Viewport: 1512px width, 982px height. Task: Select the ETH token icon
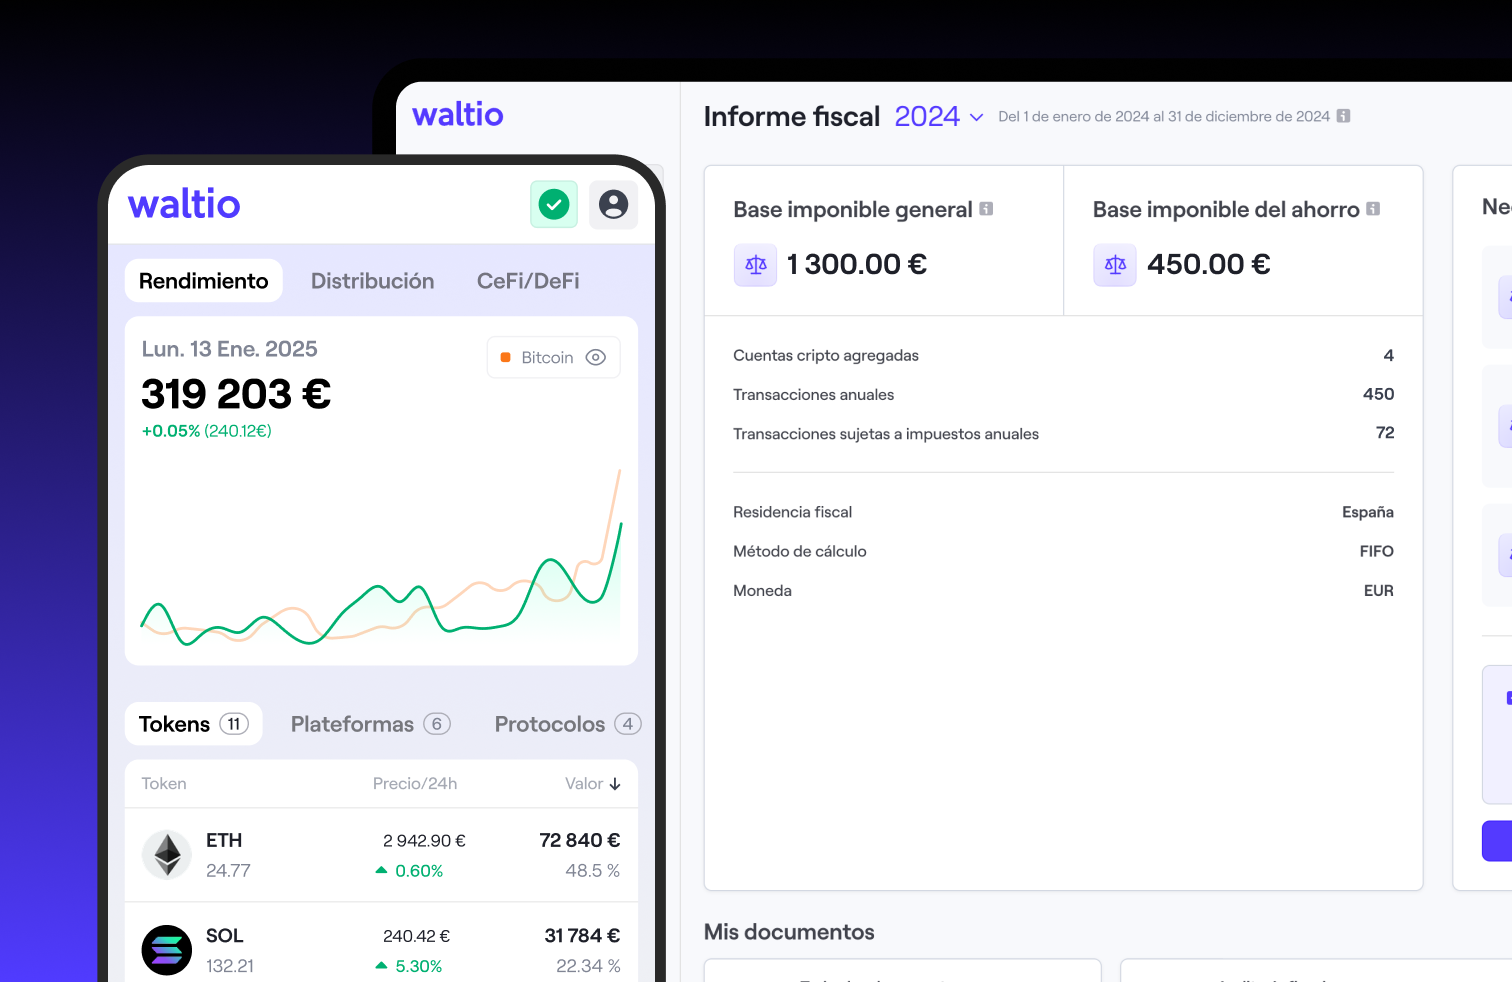click(166, 854)
